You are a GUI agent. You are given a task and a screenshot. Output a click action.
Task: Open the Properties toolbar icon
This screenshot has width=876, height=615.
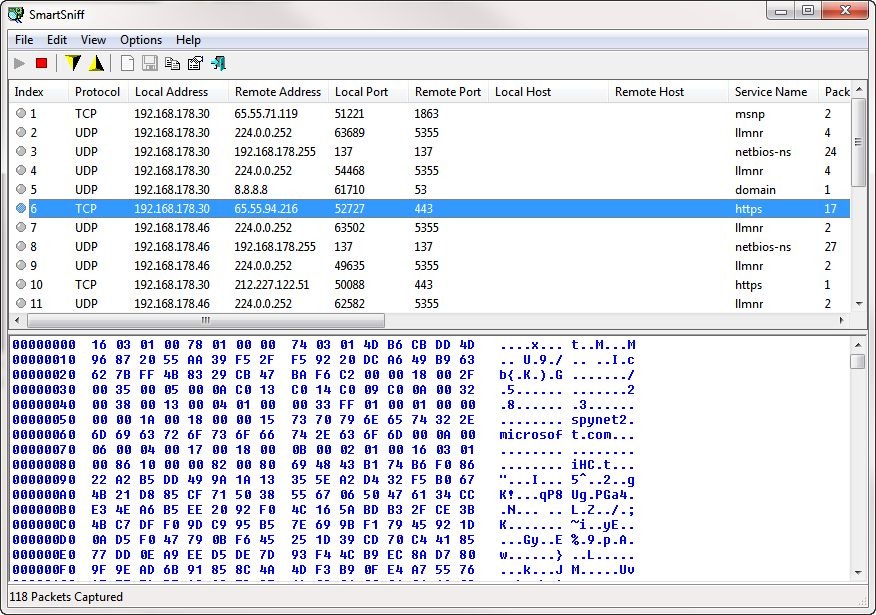coord(195,64)
